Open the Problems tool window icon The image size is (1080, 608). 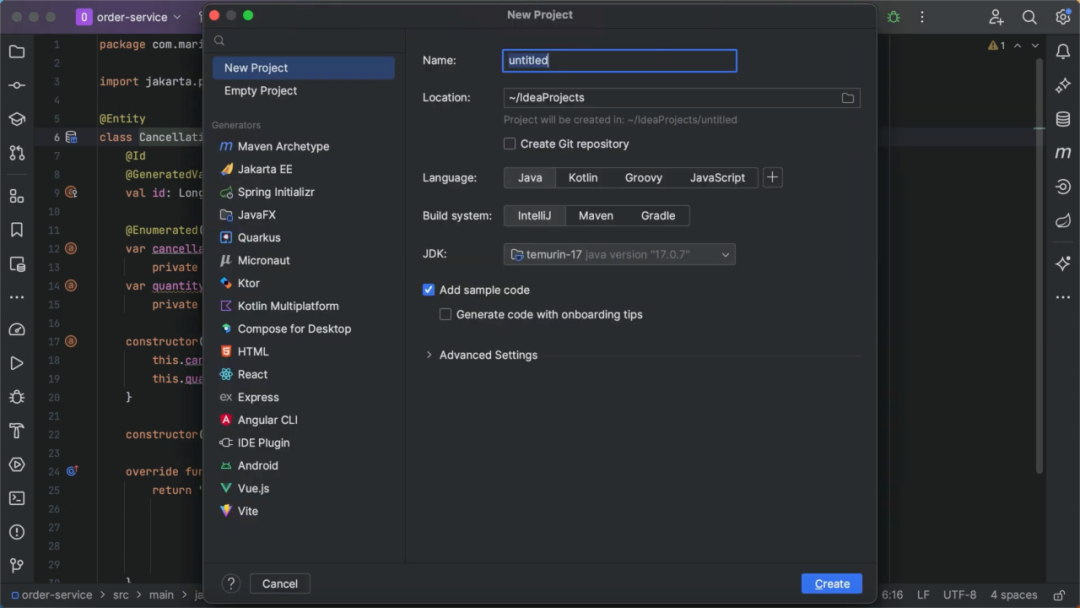pos(17,532)
